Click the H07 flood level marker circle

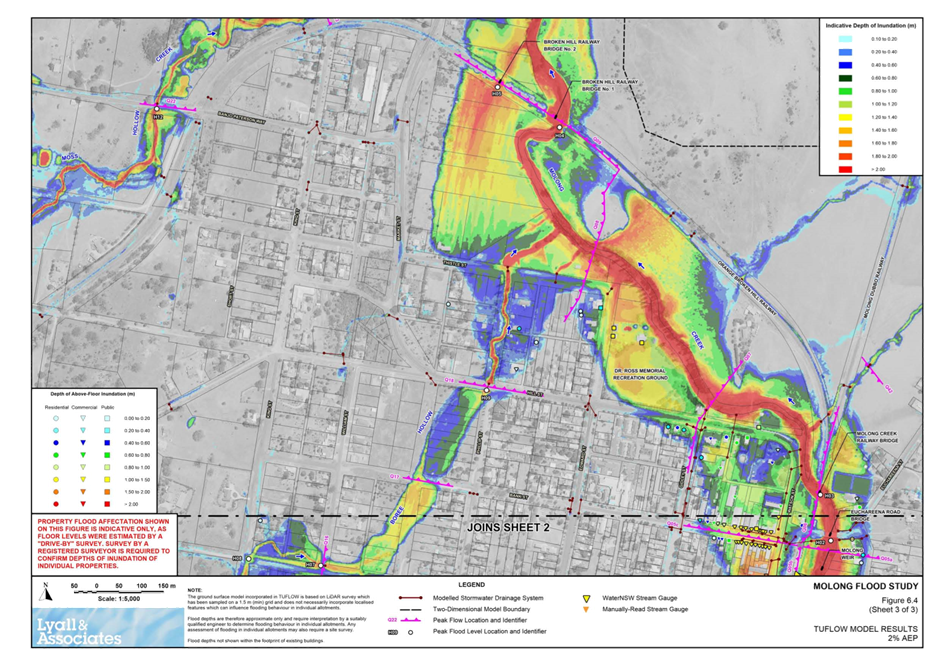click(x=321, y=565)
